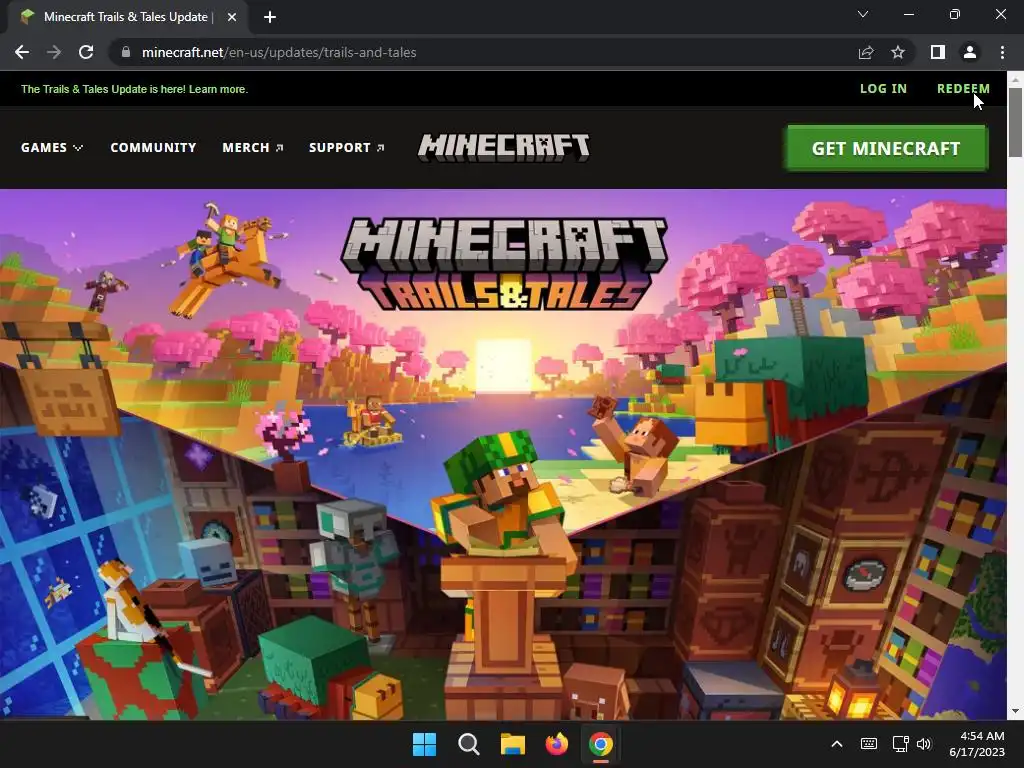Open the MERCH external link
Image resolution: width=1024 pixels, height=768 pixels.
253,148
